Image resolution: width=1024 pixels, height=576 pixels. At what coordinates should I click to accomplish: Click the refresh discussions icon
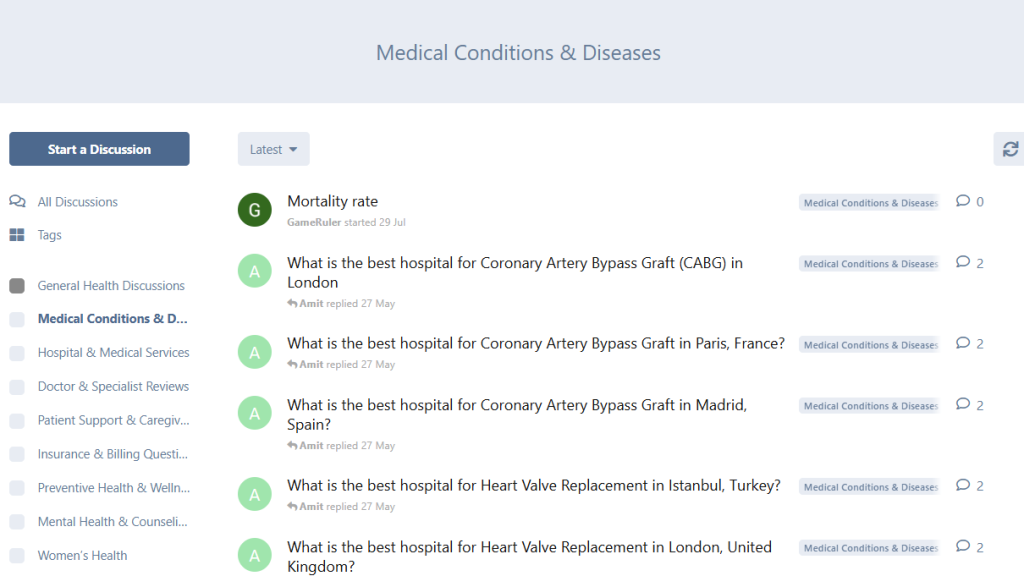[1010, 149]
